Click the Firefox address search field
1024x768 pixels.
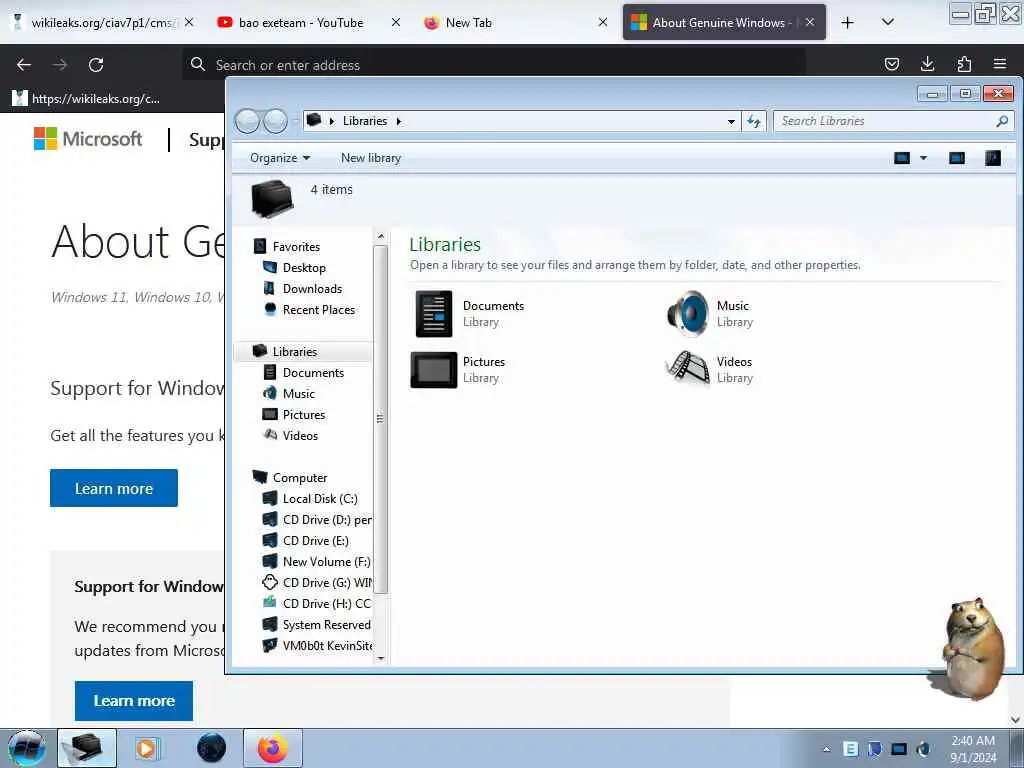pos(494,65)
